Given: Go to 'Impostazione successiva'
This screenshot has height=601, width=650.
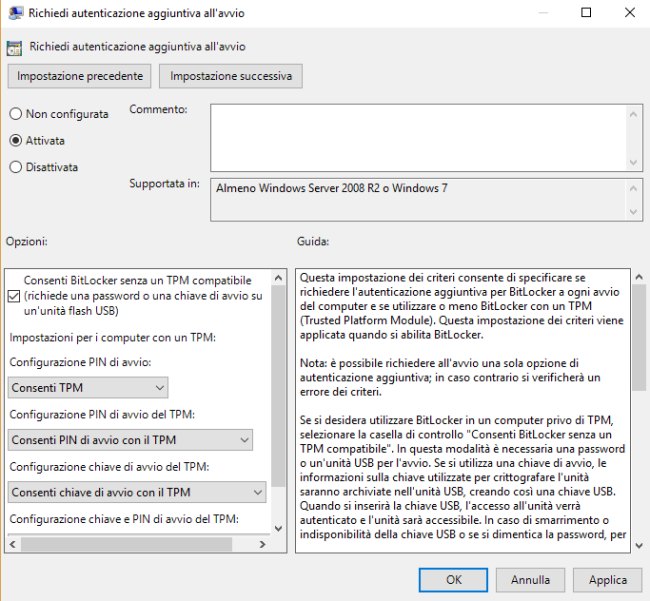Looking at the screenshot, I should (x=231, y=76).
